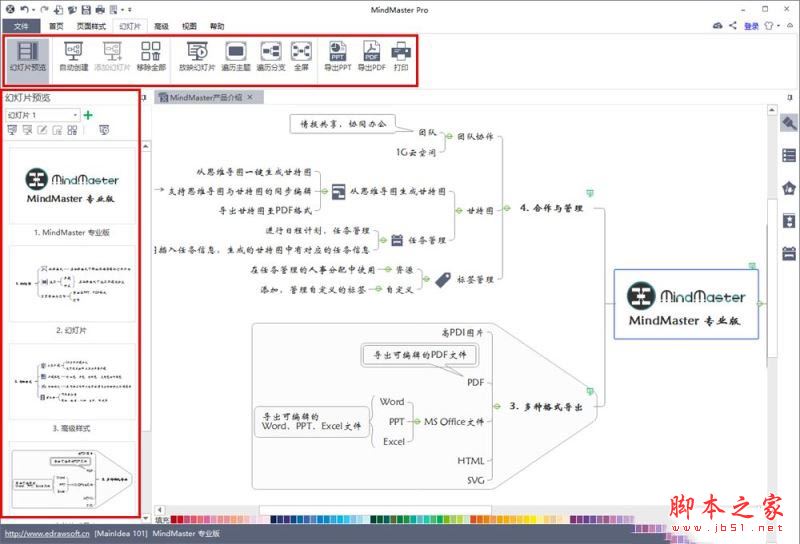
Task: Click the green plus add-slide icon
Action: pos(88,115)
